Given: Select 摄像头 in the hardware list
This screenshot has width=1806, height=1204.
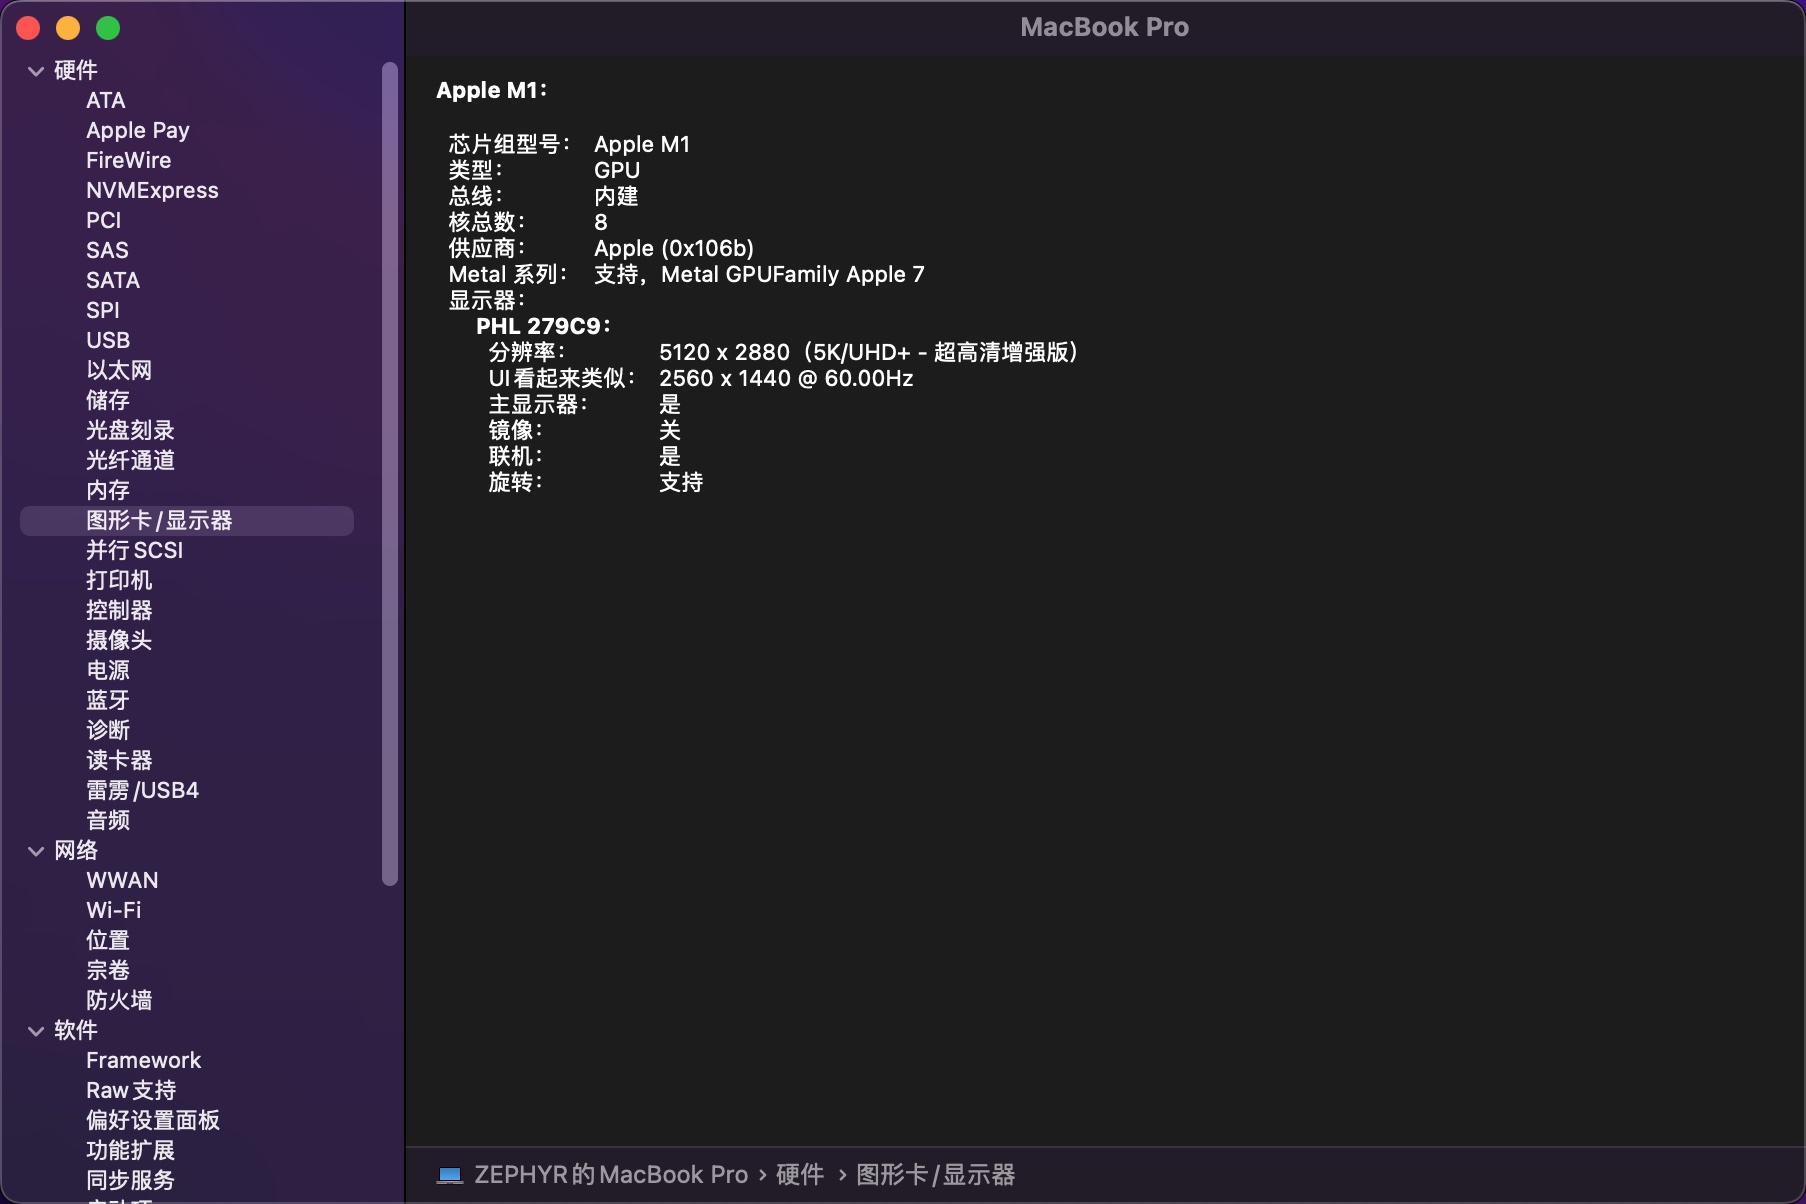Looking at the screenshot, I should [x=119, y=641].
